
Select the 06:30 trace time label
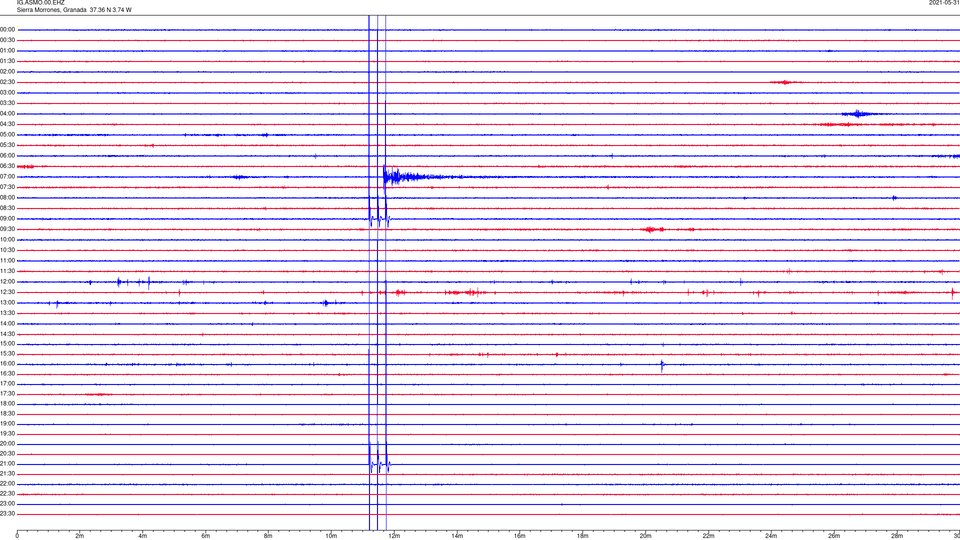tap(8, 166)
